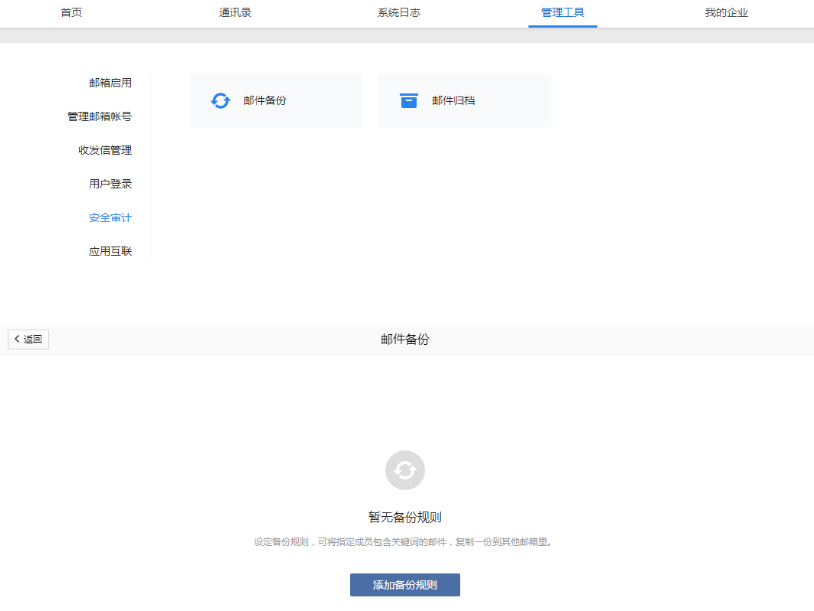
Task: Click the 邮件备份 page header title
Action: pyautogui.click(x=404, y=339)
